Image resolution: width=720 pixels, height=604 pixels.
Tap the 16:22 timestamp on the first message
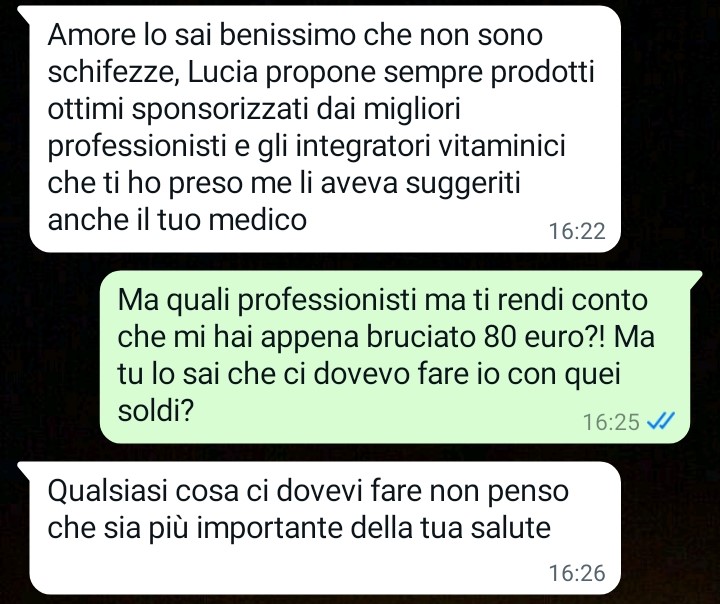577,231
